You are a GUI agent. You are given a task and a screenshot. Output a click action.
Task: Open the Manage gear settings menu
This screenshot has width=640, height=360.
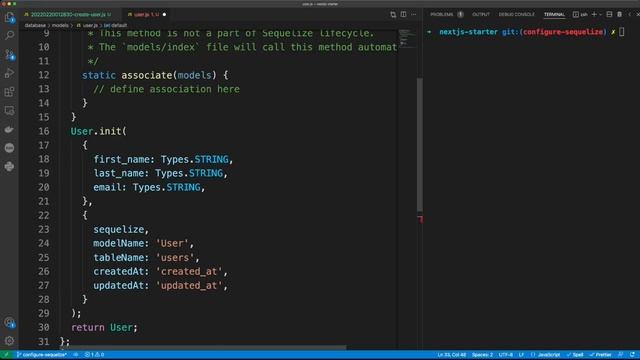pos(9,340)
